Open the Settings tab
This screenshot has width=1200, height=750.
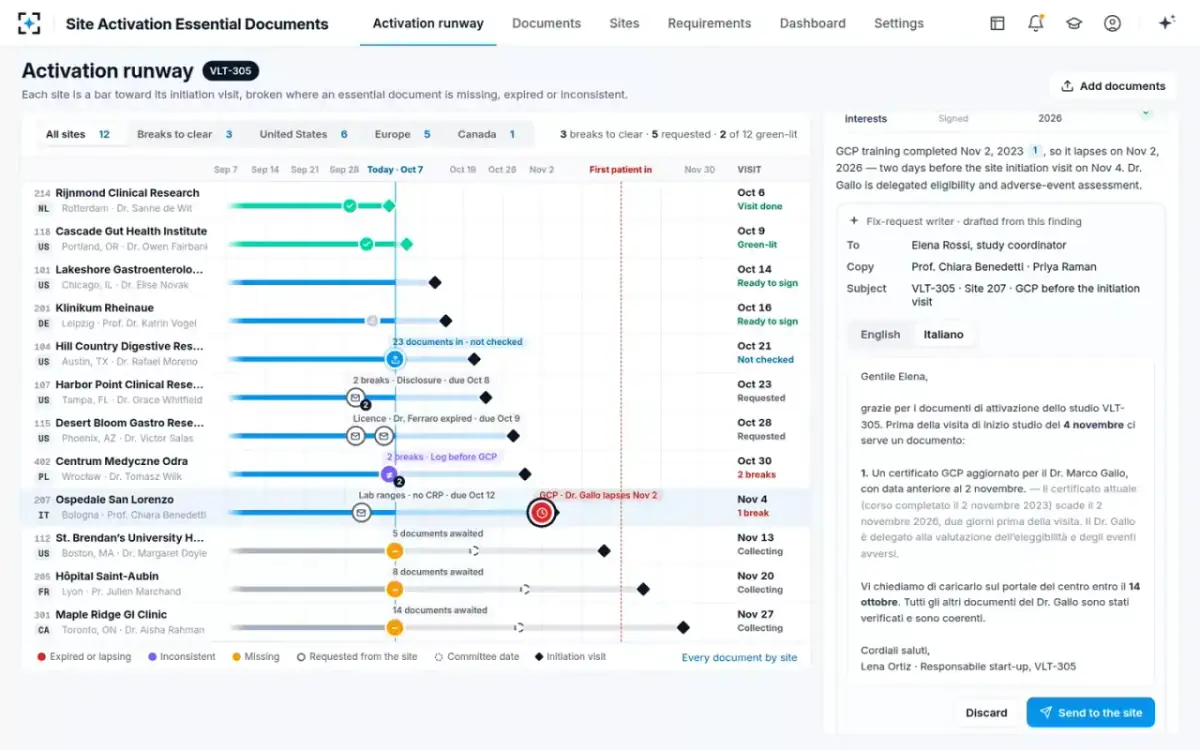pos(899,23)
